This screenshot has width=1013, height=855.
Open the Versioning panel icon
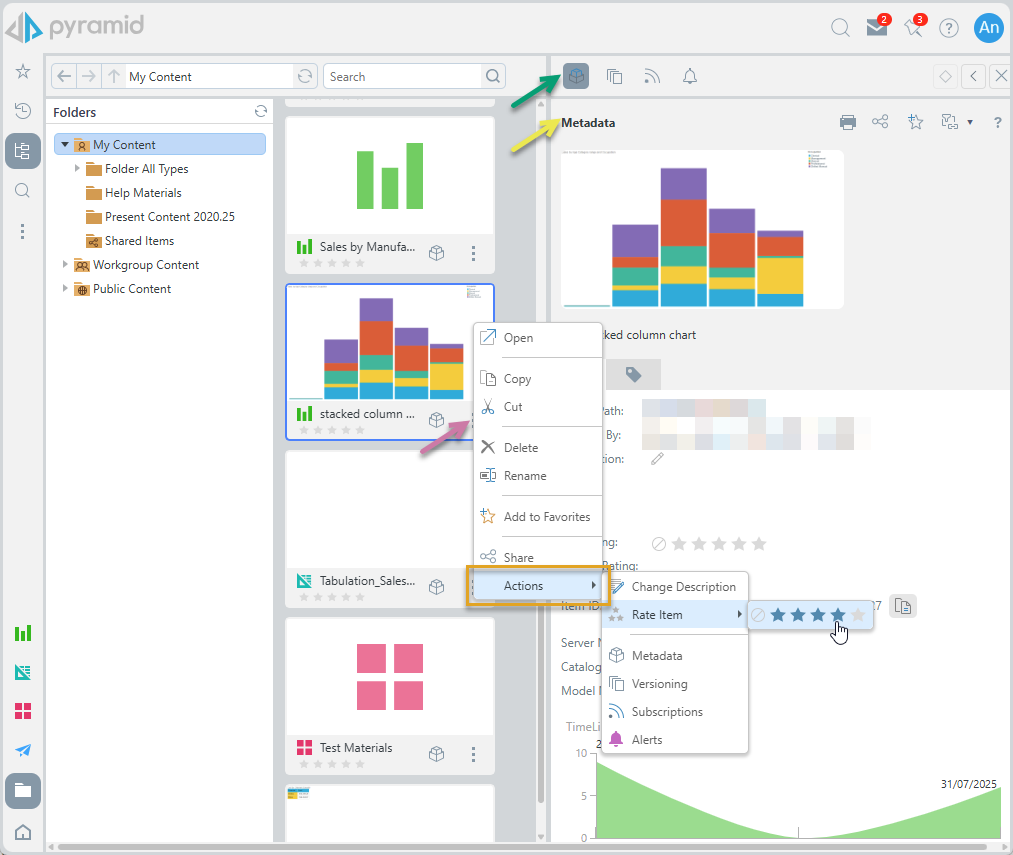[x=615, y=76]
